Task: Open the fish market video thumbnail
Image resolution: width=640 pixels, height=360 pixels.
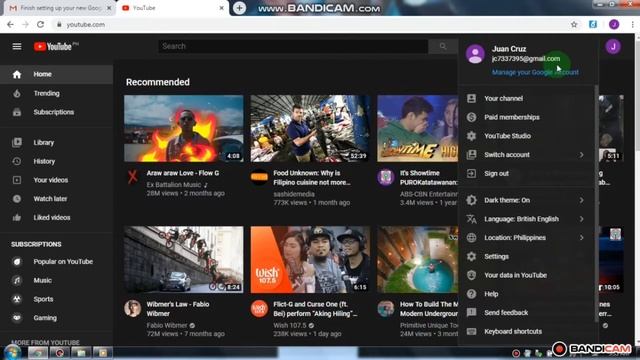Action: click(310, 129)
